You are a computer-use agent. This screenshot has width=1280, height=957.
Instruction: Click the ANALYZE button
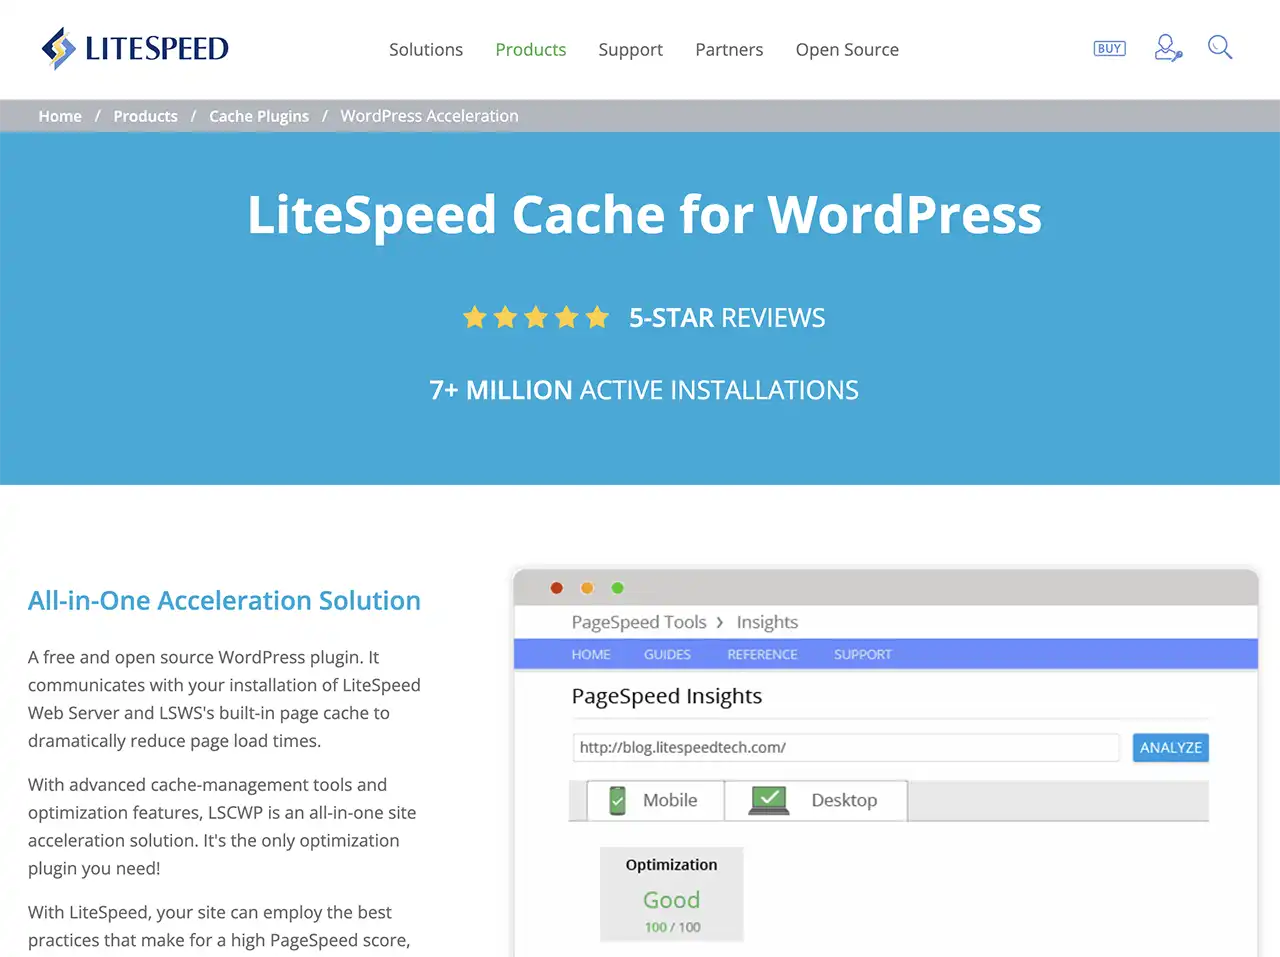pyautogui.click(x=1170, y=747)
